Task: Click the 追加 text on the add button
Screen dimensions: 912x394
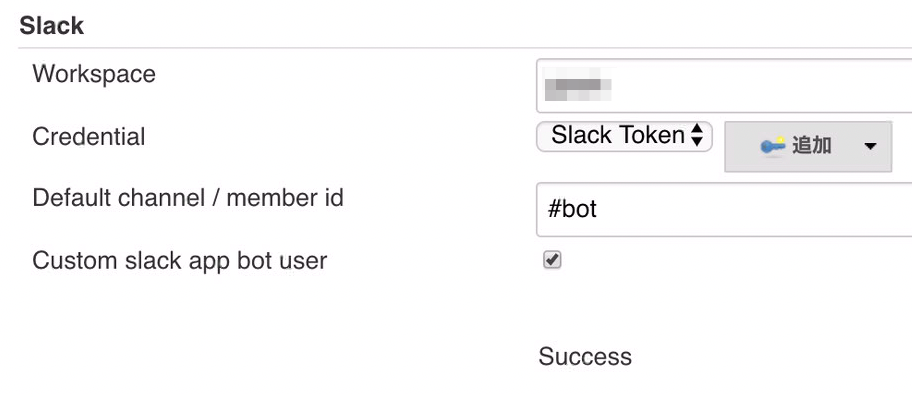Action: pyautogui.click(x=811, y=146)
